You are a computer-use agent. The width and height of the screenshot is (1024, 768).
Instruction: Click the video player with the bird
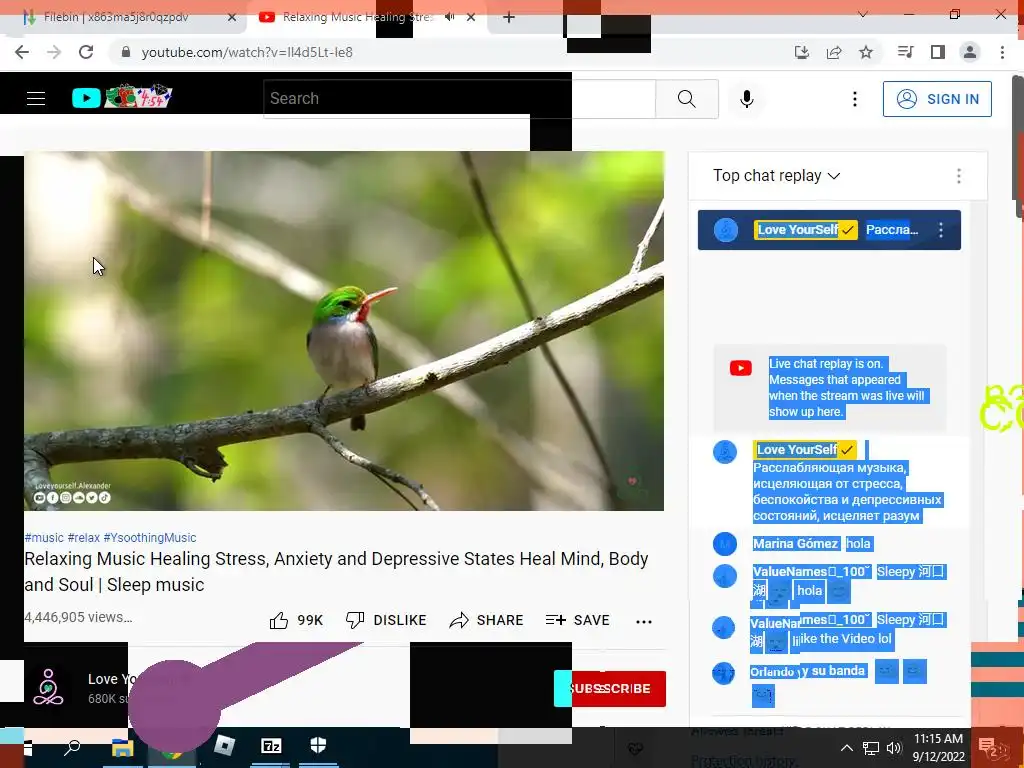click(344, 331)
